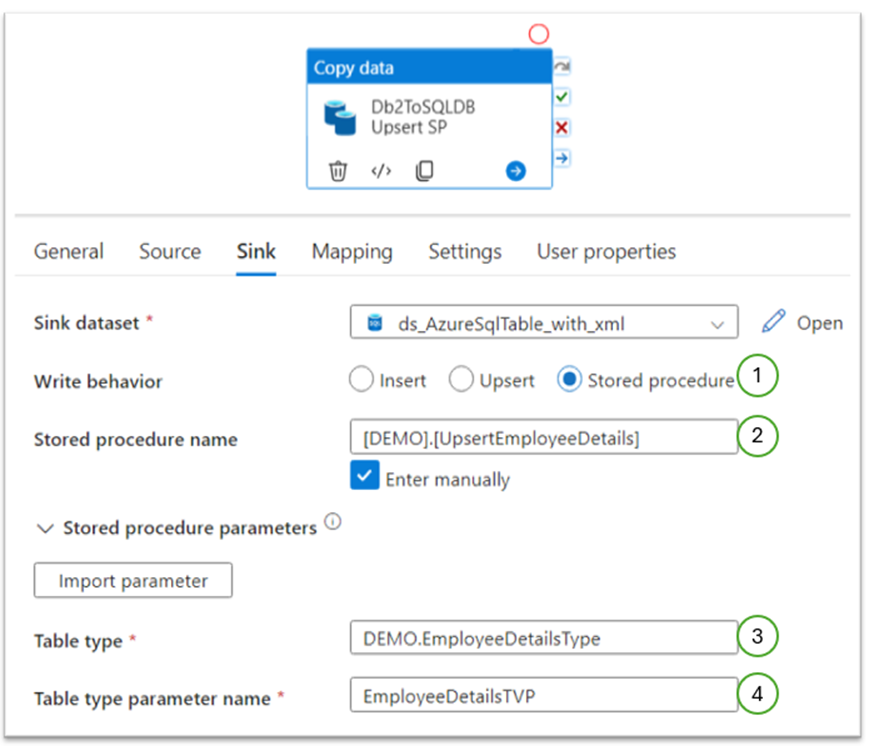The height and width of the screenshot is (746, 869).
Task: Click the Table type label
Action: [x=78, y=641]
